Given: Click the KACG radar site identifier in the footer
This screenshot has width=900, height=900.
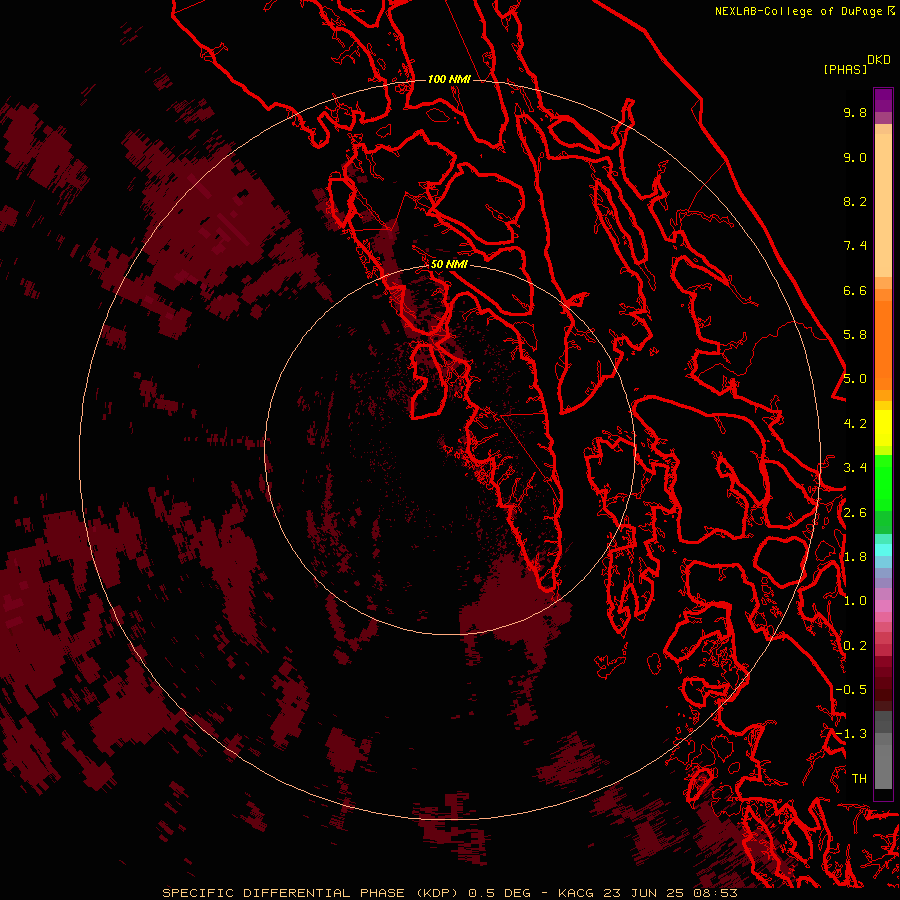Looking at the screenshot, I should coord(576,893).
